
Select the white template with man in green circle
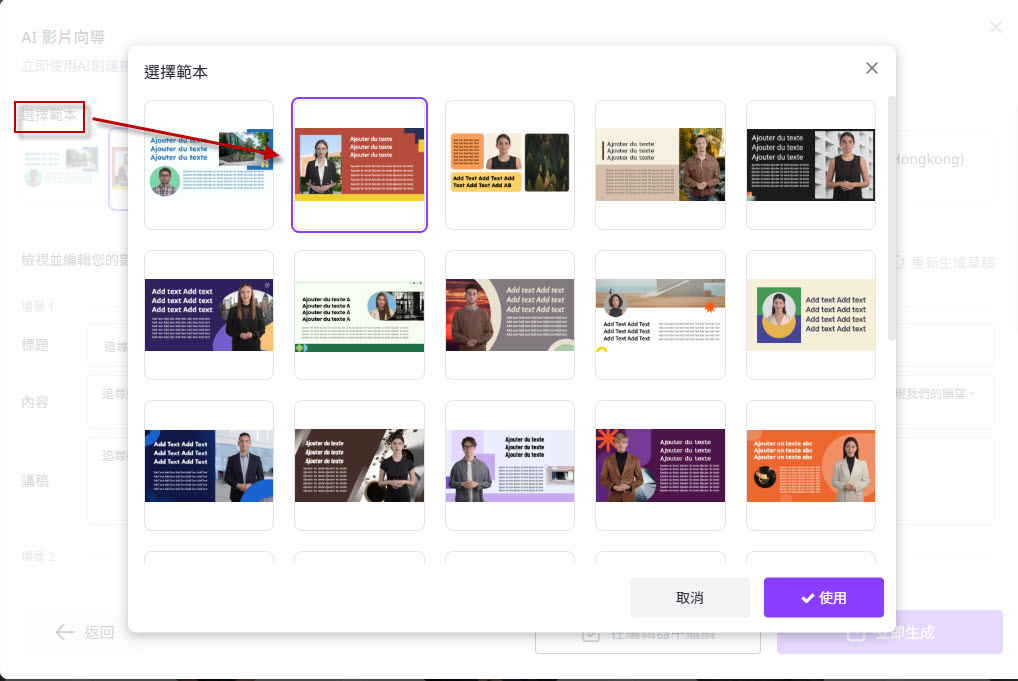(209, 165)
